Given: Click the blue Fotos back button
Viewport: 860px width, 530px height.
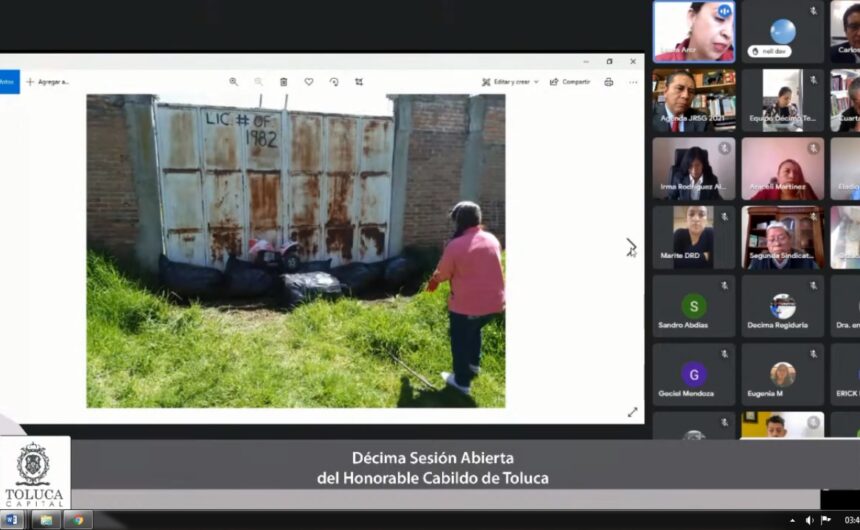Looking at the screenshot, I should point(9,82).
